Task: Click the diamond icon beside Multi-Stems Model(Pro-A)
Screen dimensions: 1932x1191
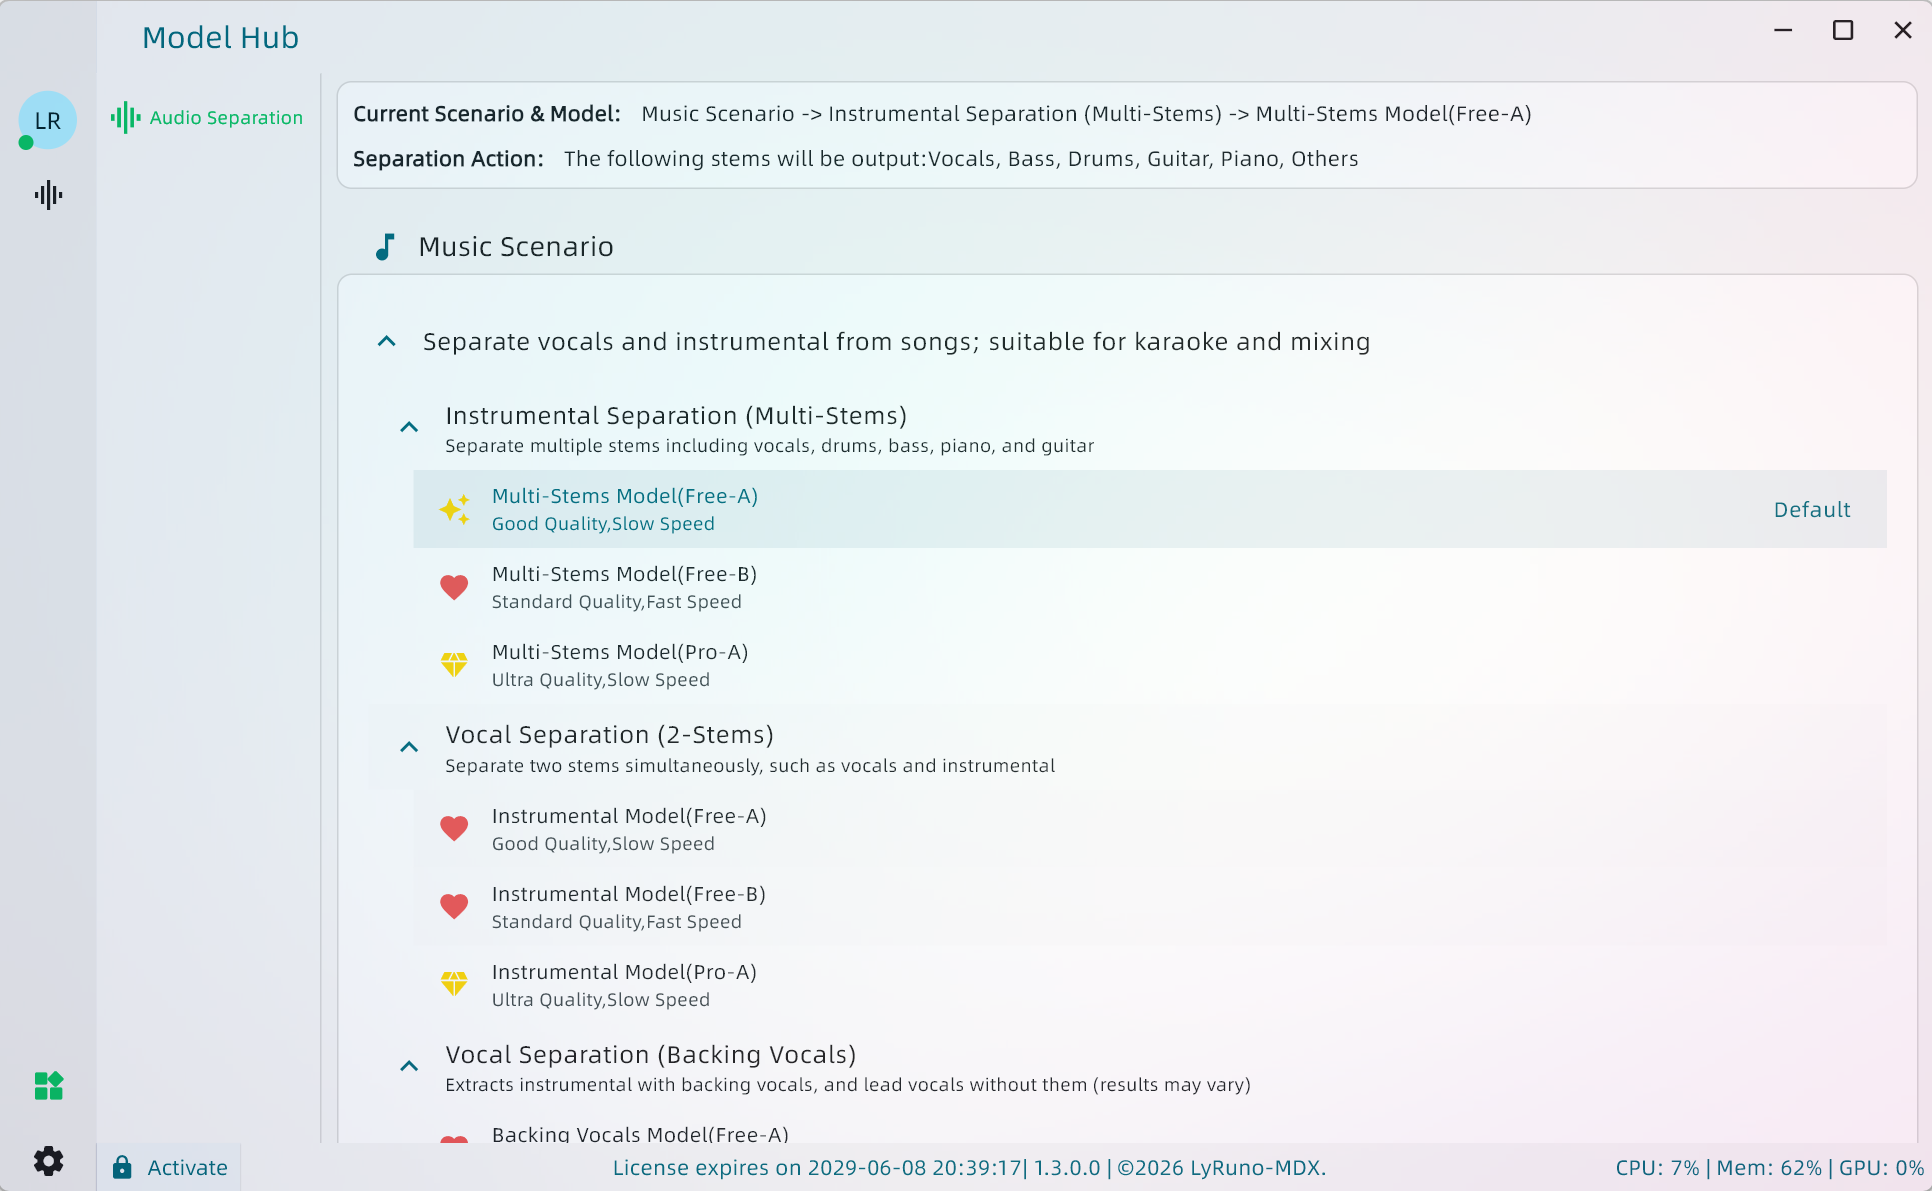Action: point(454,665)
